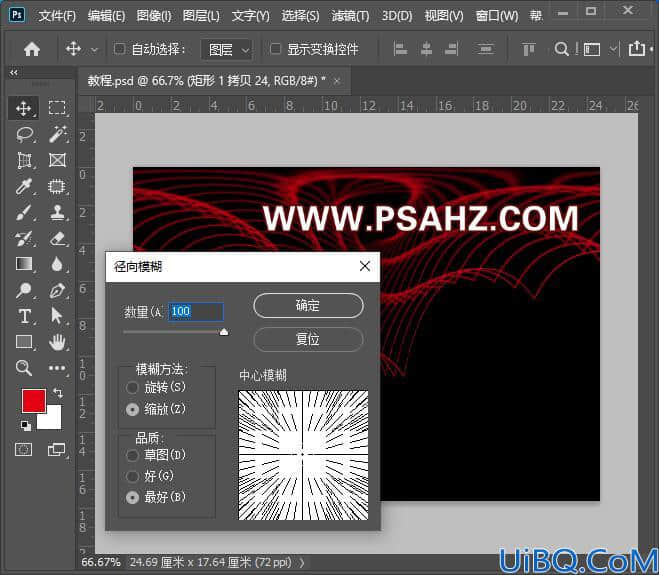
Task: Set blur center in 中心模糊 preview
Action: 303,455
